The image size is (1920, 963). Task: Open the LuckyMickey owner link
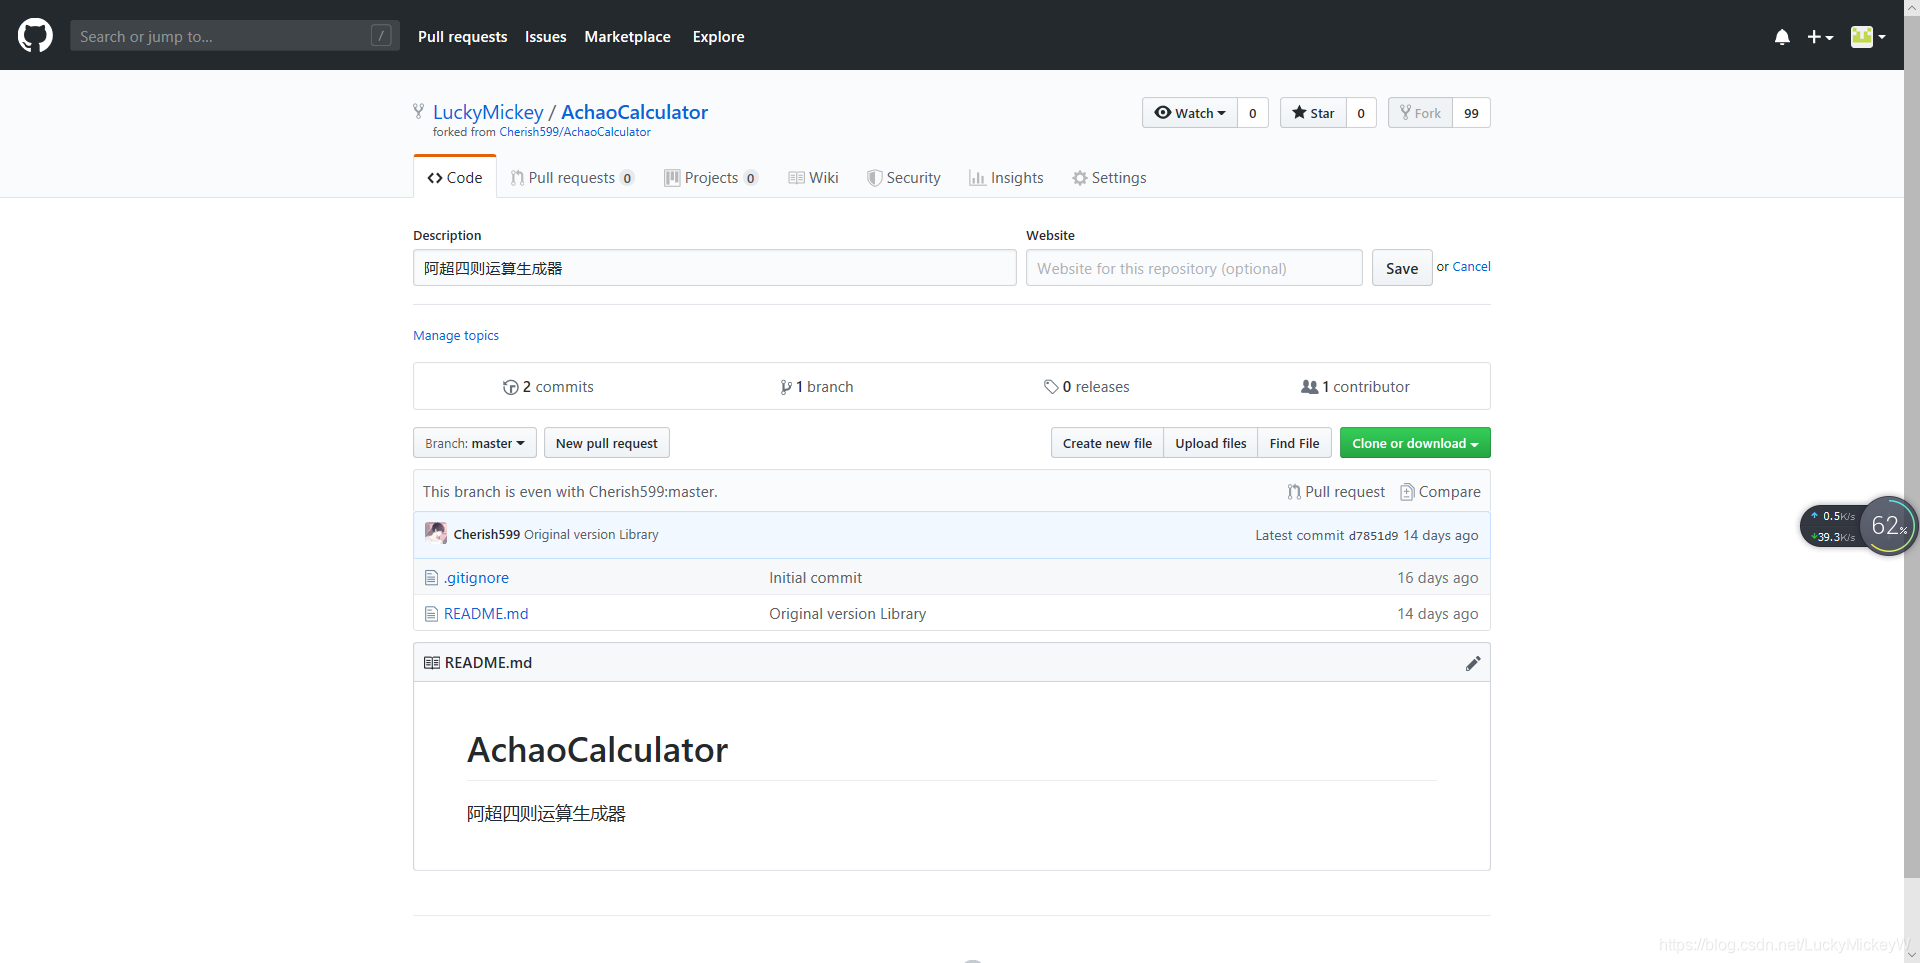click(488, 112)
